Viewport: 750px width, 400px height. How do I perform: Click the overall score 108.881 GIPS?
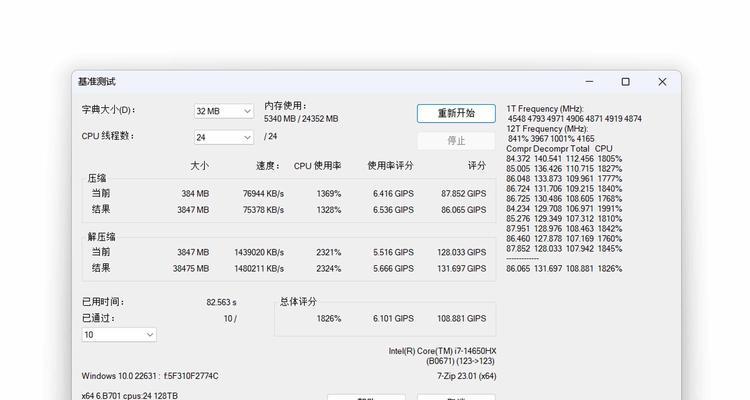click(x=462, y=319)
